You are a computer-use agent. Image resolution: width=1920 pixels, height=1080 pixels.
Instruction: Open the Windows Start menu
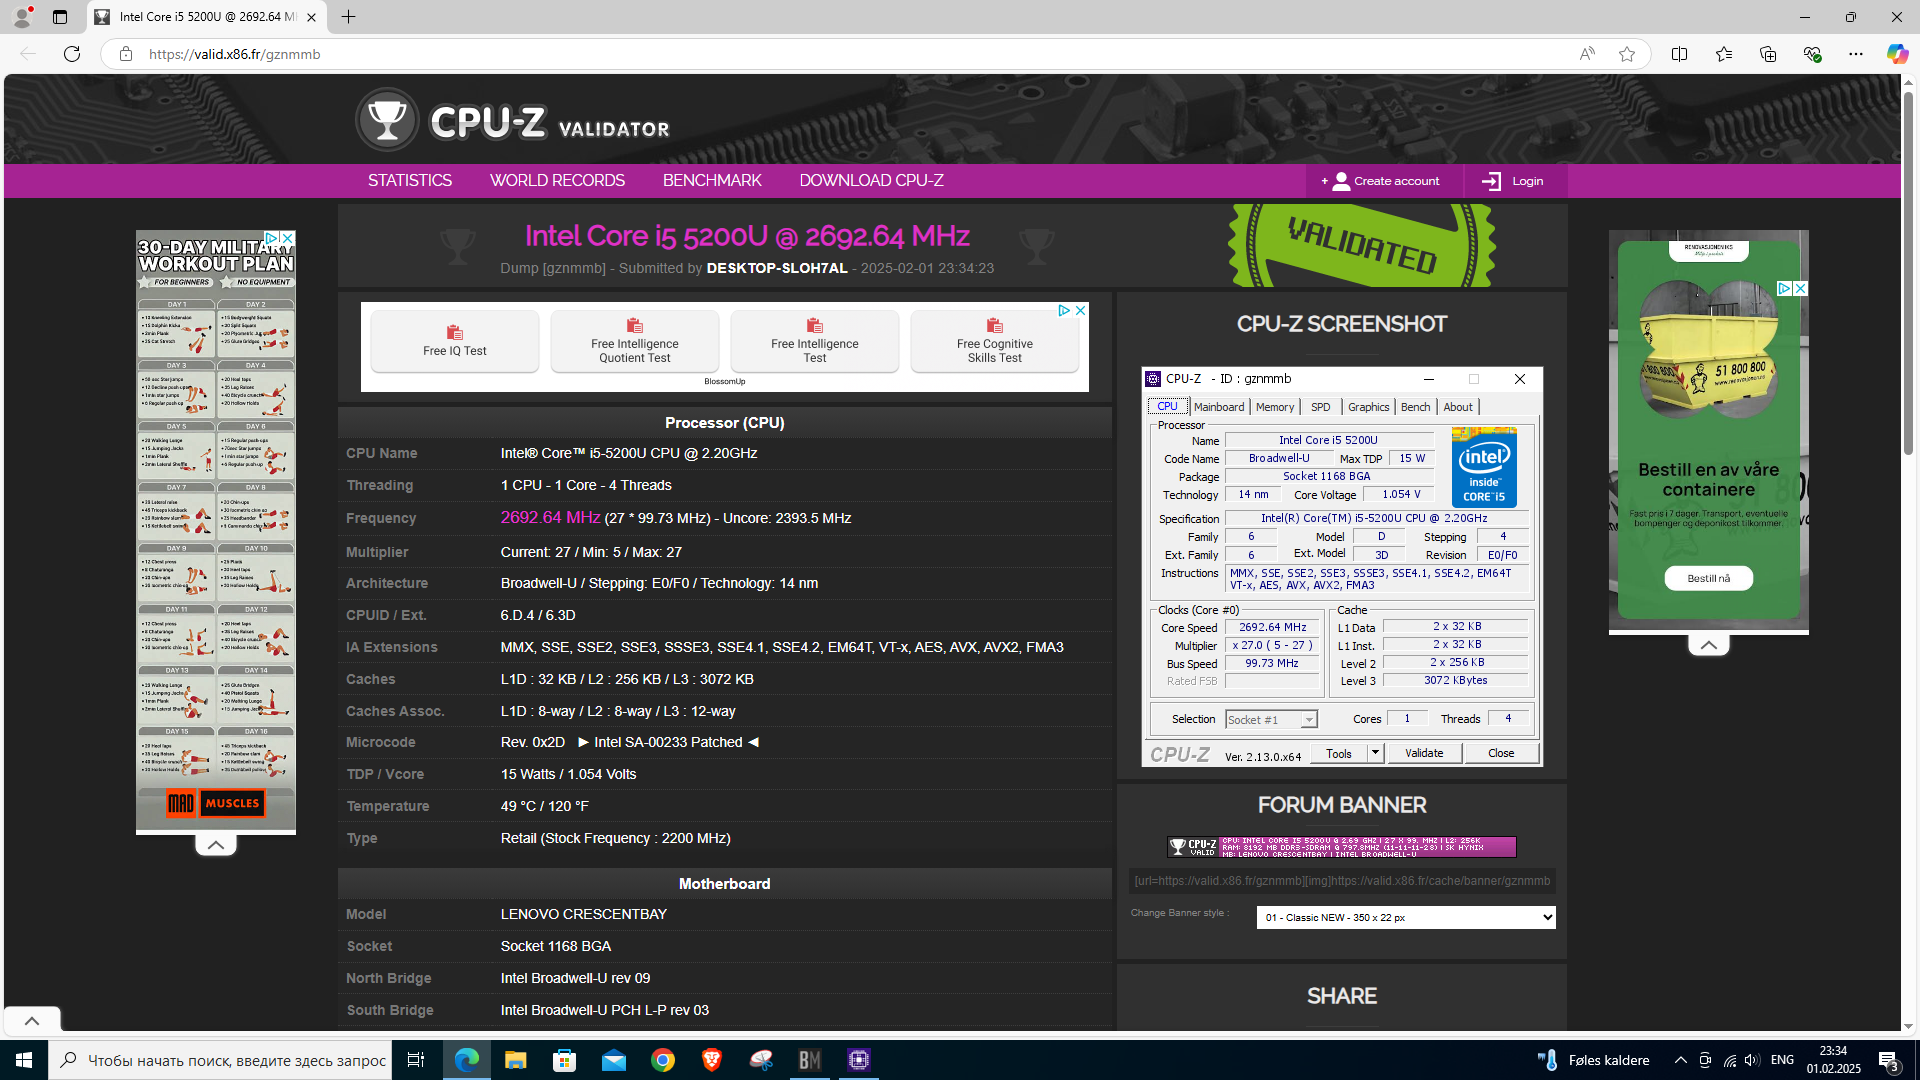click(x=24, y=1060)
